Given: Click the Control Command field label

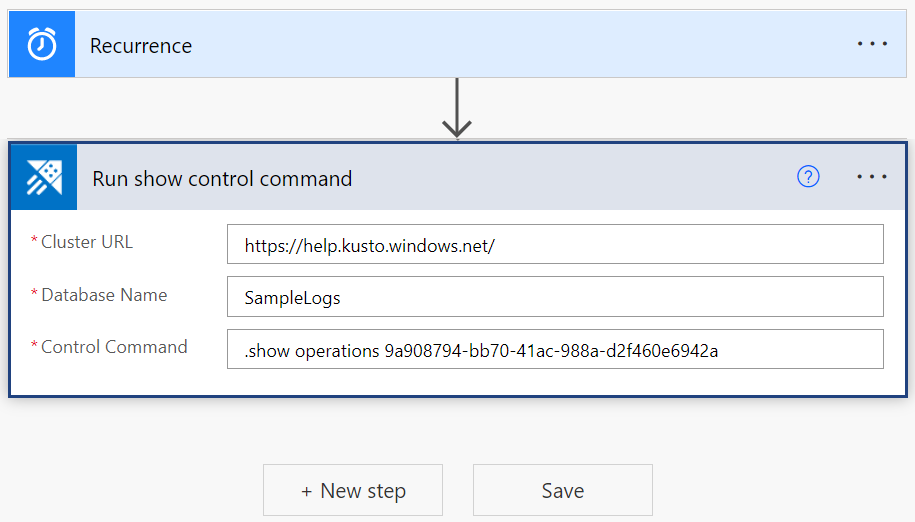Looking at the screenshot, I should [114, 347].
